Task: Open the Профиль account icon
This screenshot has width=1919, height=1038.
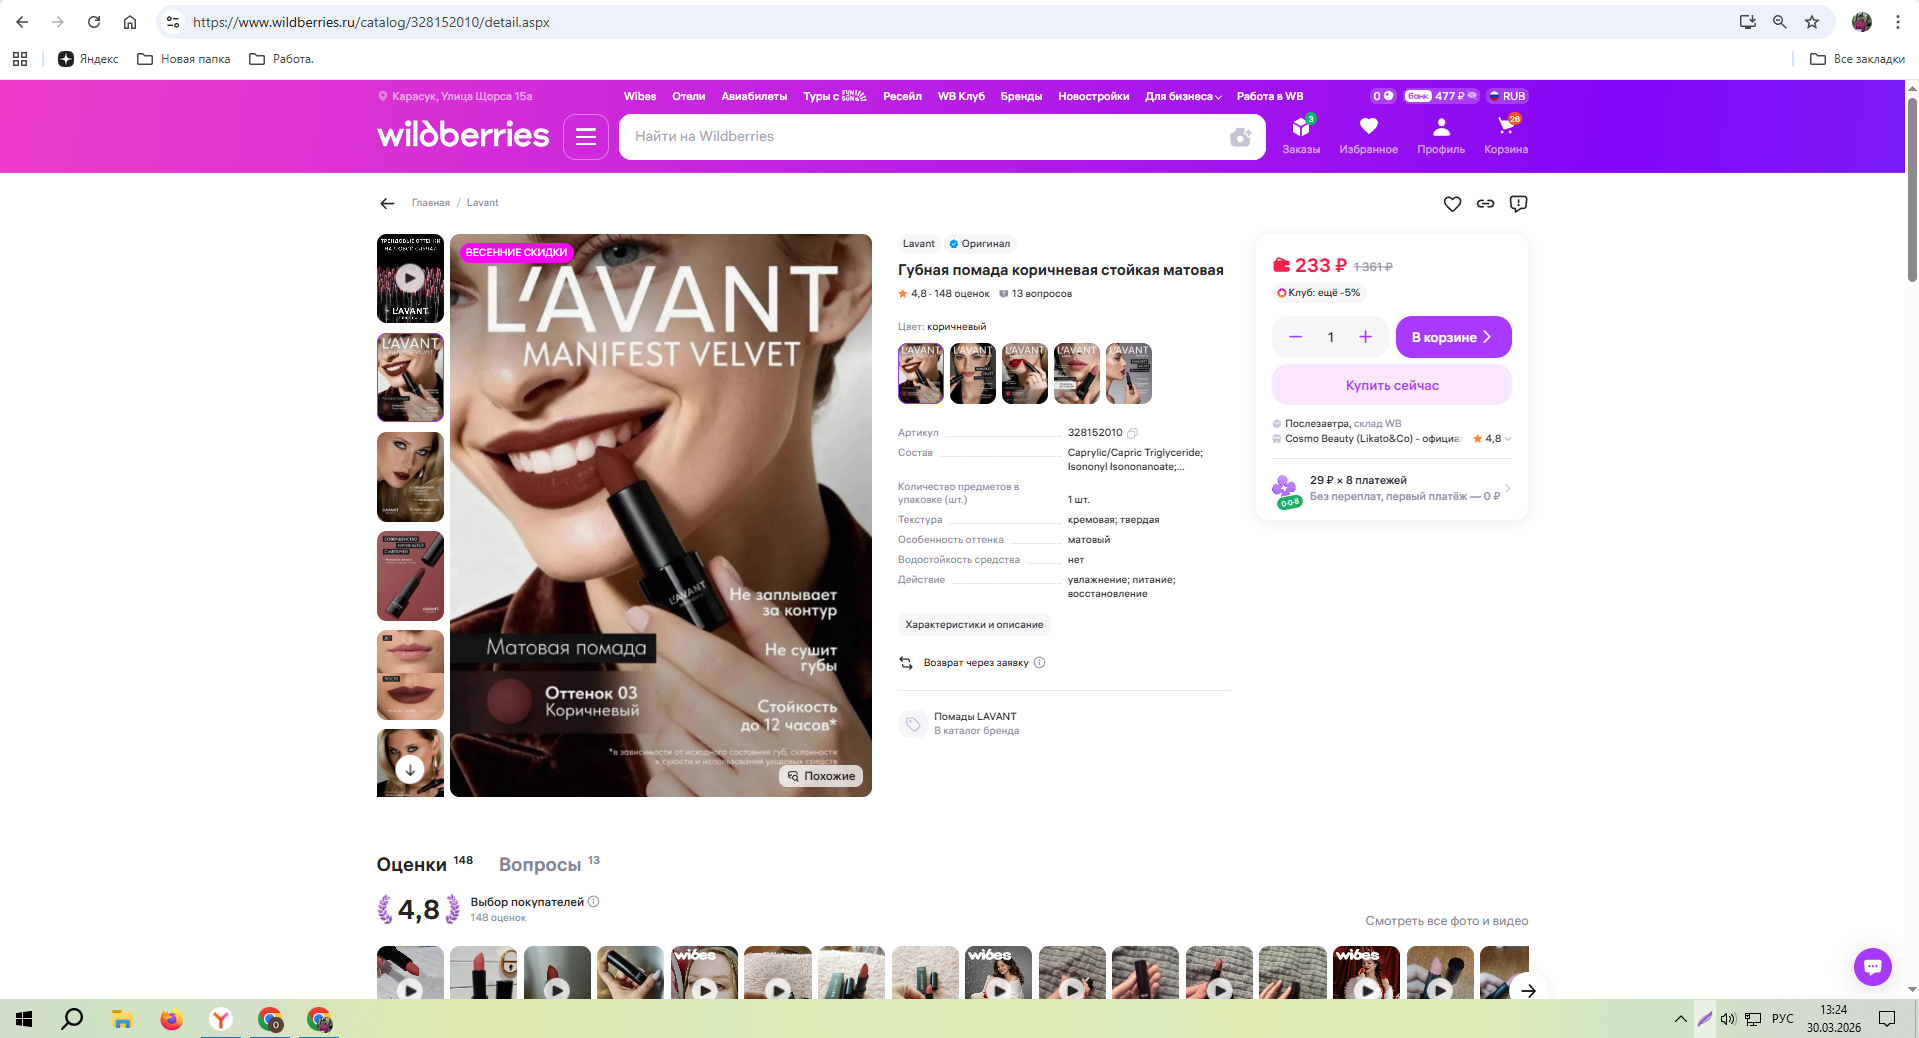Action: (1441, 135)
